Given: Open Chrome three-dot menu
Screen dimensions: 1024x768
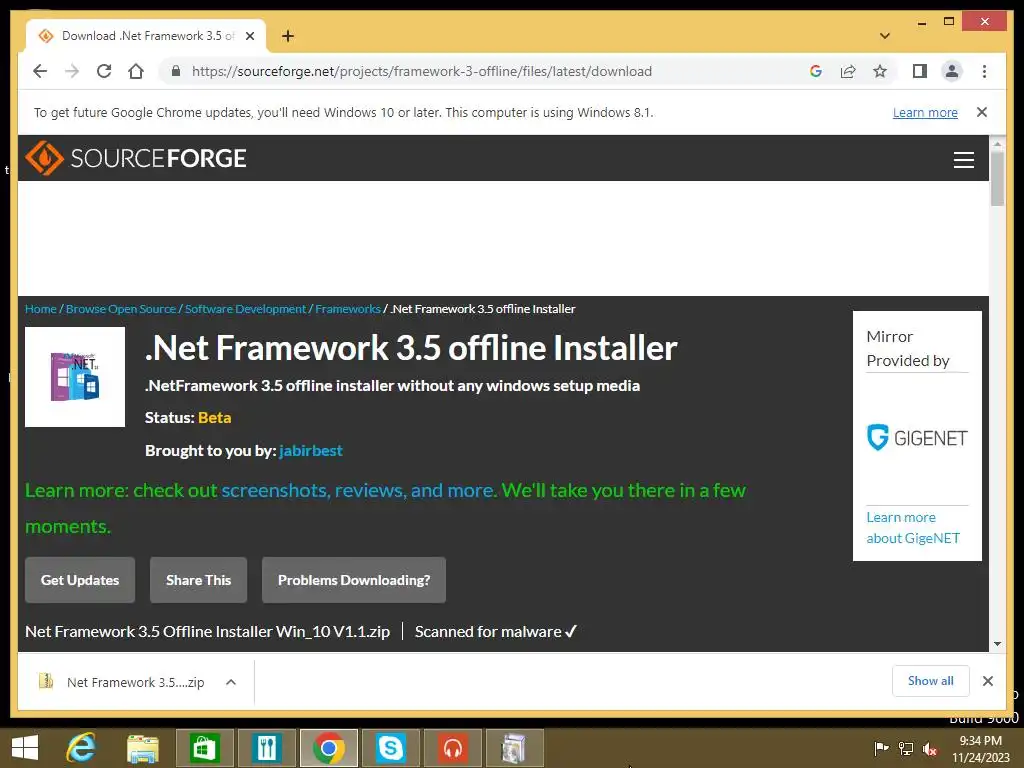Looking at the screenshot, I should [984, 71].
